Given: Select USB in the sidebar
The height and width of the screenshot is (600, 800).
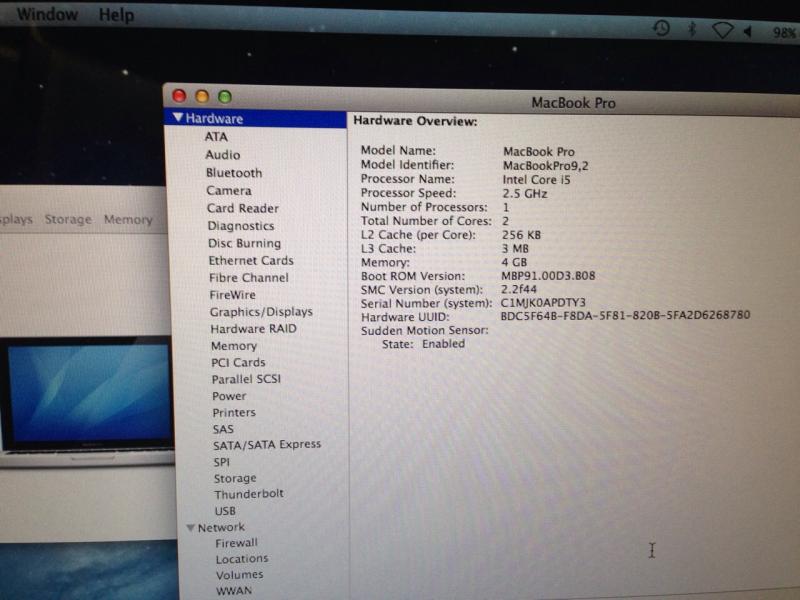Looking at the screenshot, I should tap(225, 511).
